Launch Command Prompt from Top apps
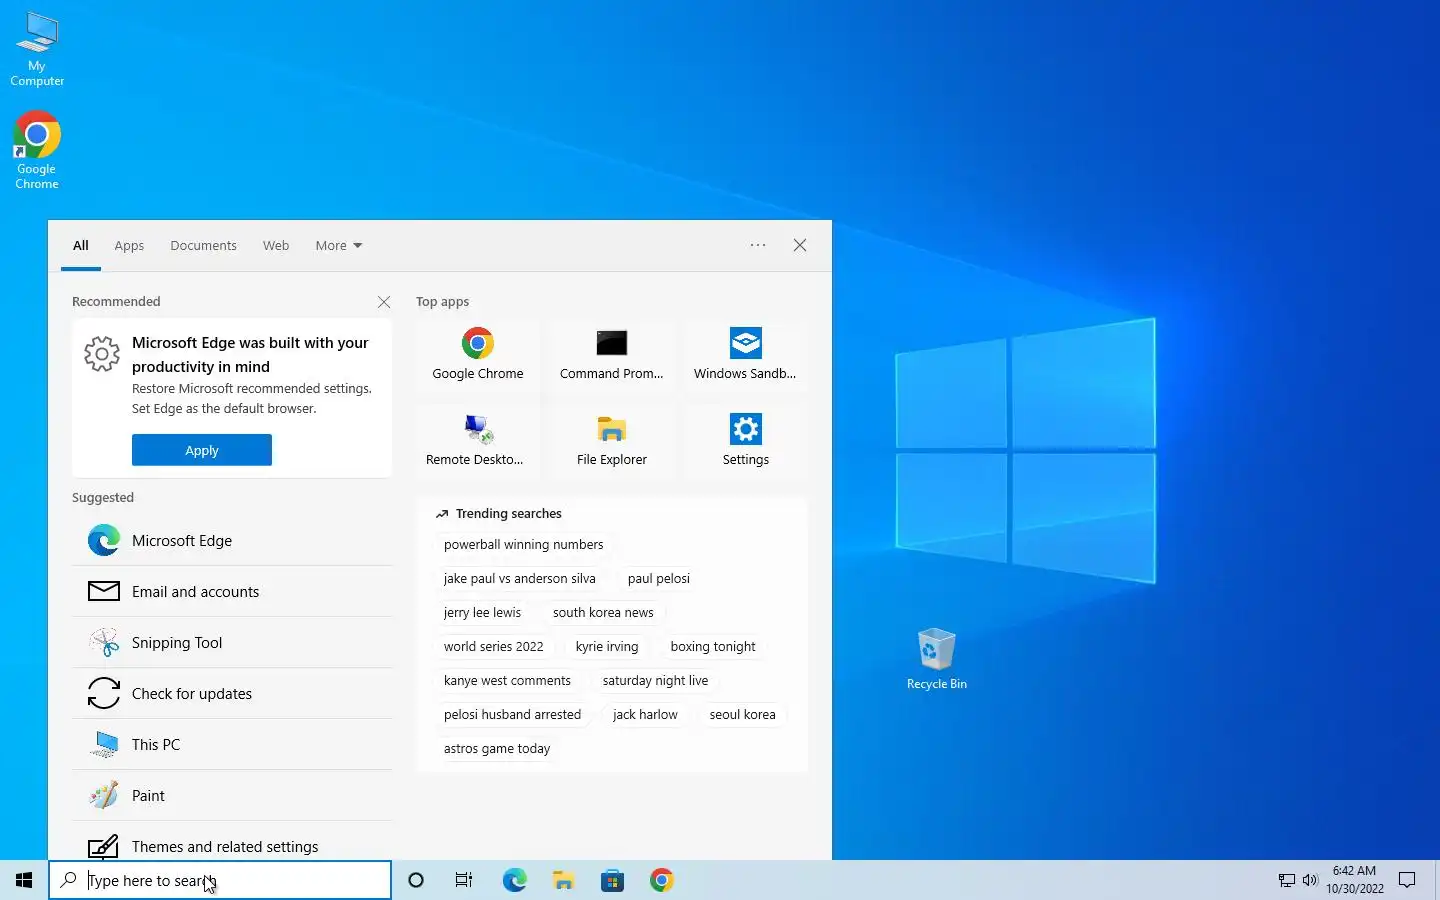The width and height of the screenshot is (1440, 900). click(x=612, y=355)
